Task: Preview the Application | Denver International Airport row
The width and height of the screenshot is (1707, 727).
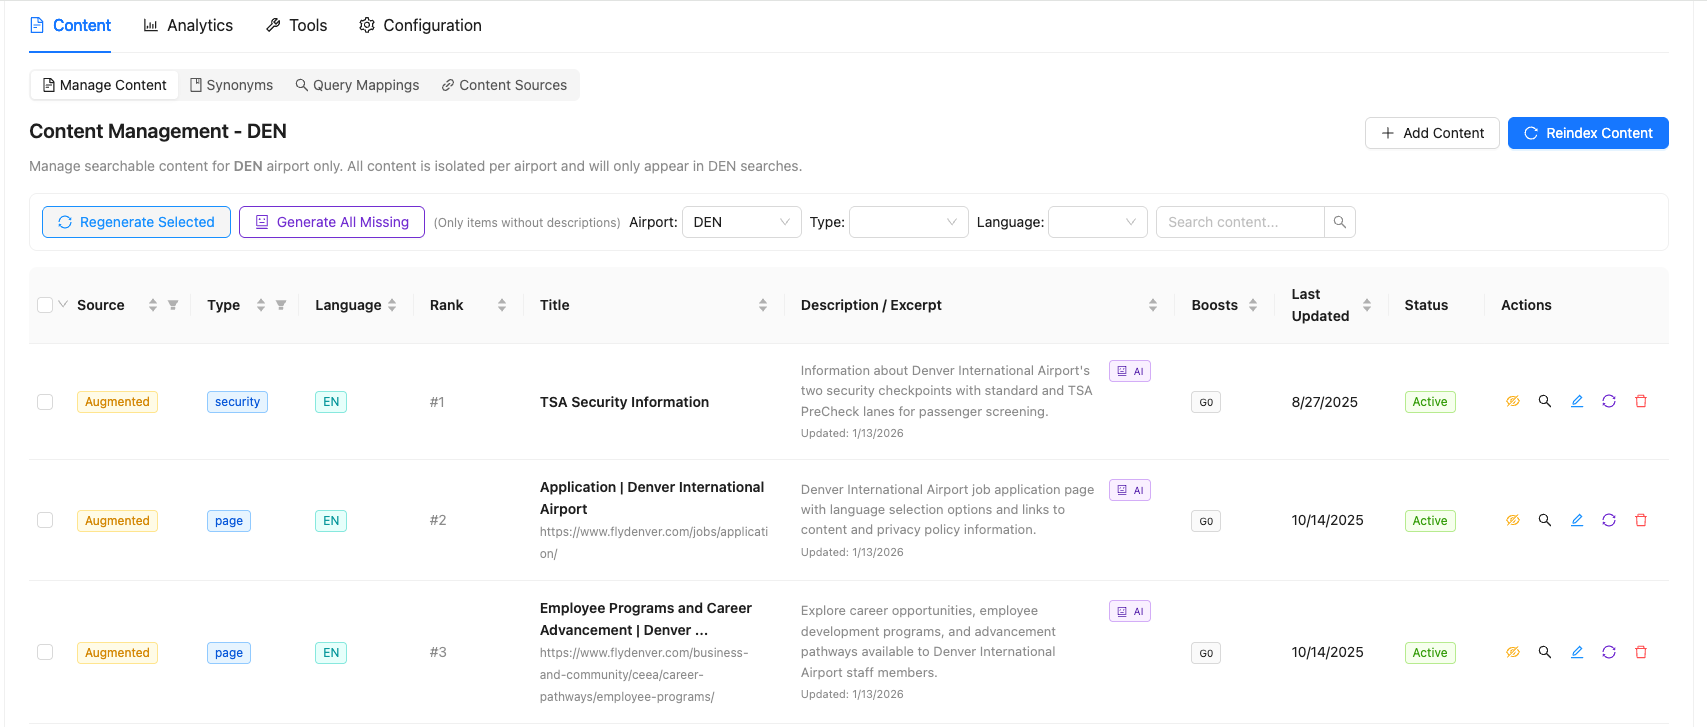Action: [x=1544, y=520]
